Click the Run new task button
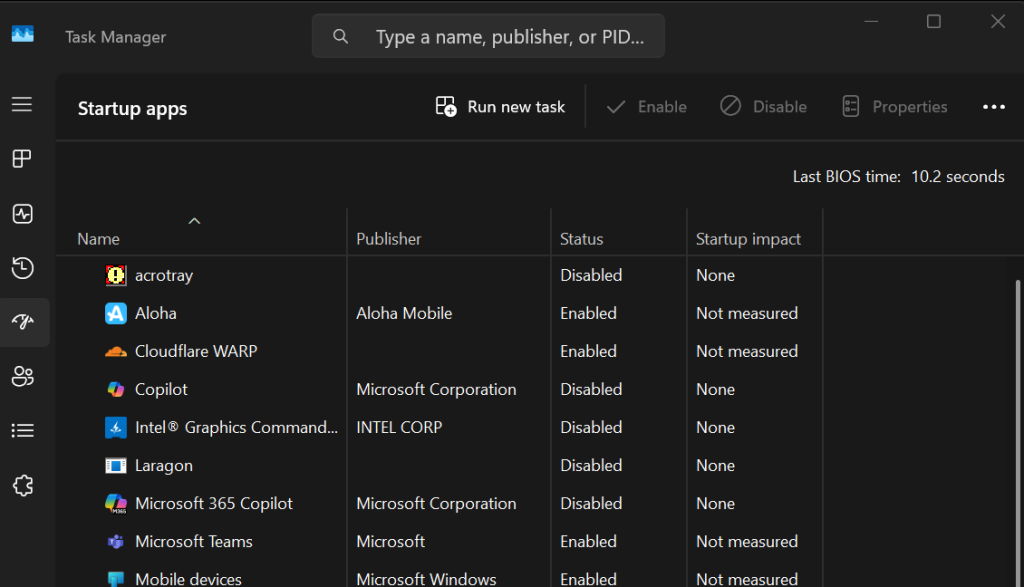The height and width of the screenshot is (587, 1024). [x=501, y=107]
